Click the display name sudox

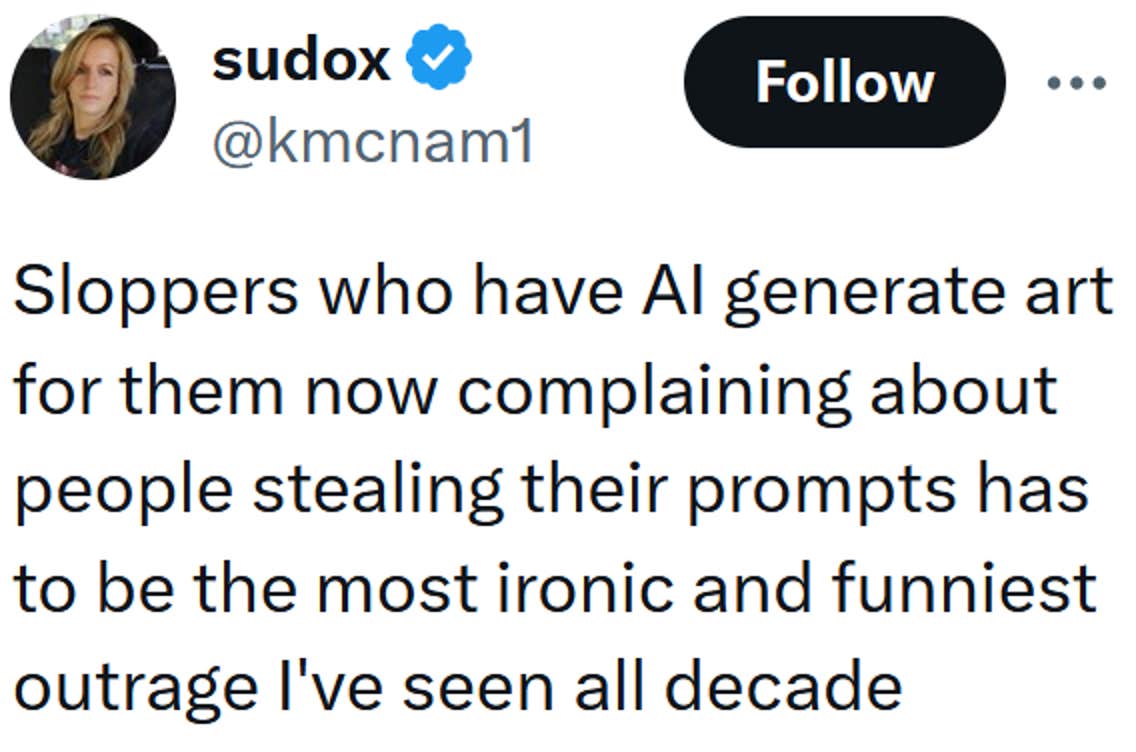(x=300, y=61)
